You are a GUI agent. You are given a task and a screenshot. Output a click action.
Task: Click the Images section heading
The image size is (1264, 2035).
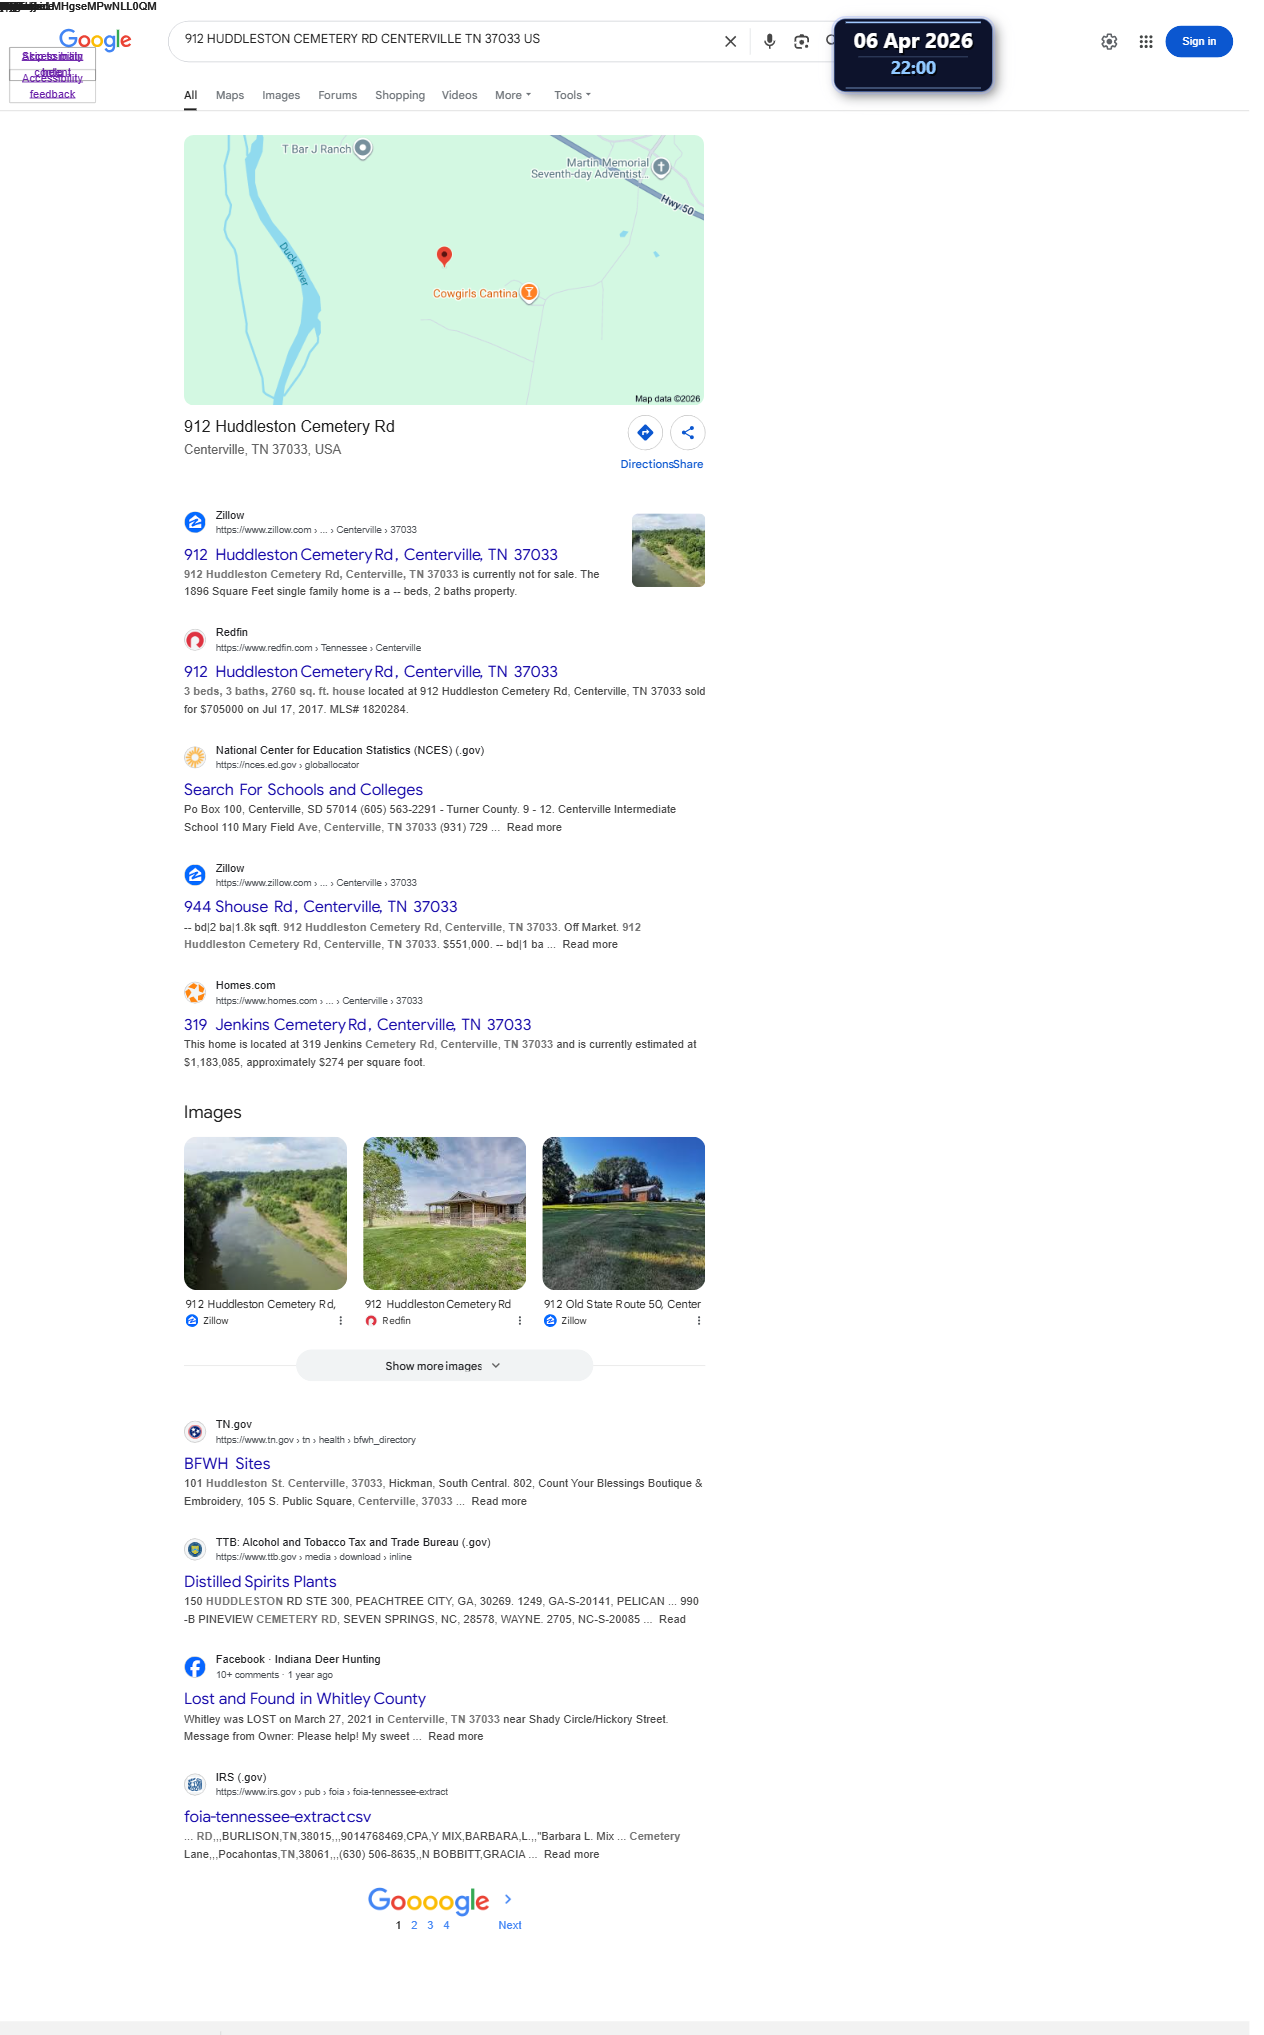tap(212, 1112)
